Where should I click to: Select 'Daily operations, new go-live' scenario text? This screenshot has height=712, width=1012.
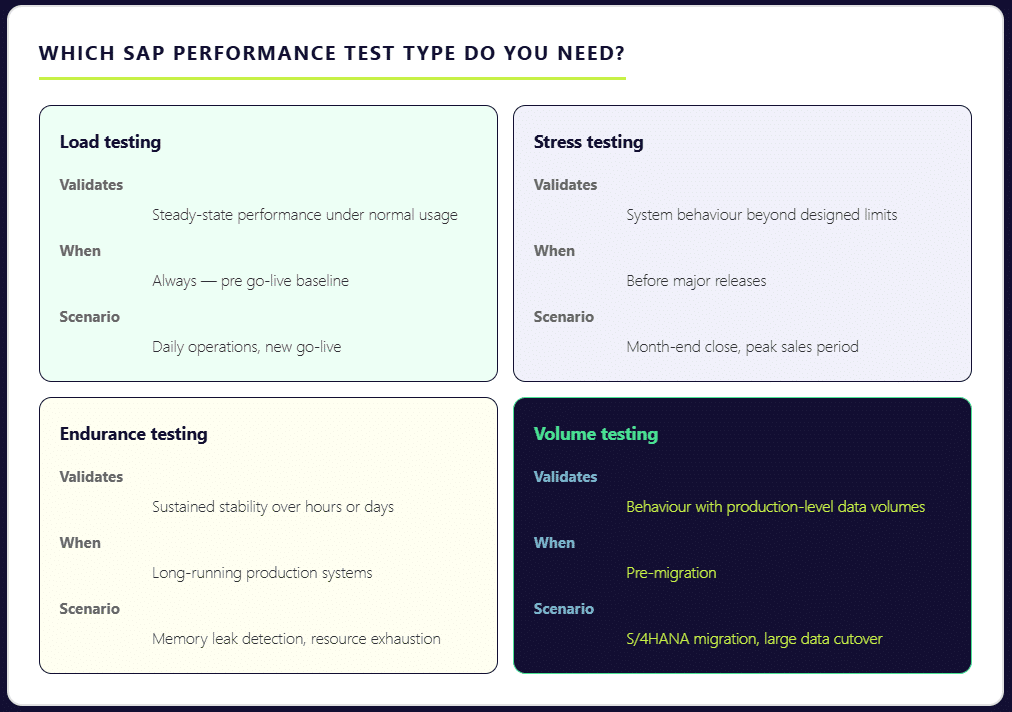pyautogui.click(x=246, y=347)
